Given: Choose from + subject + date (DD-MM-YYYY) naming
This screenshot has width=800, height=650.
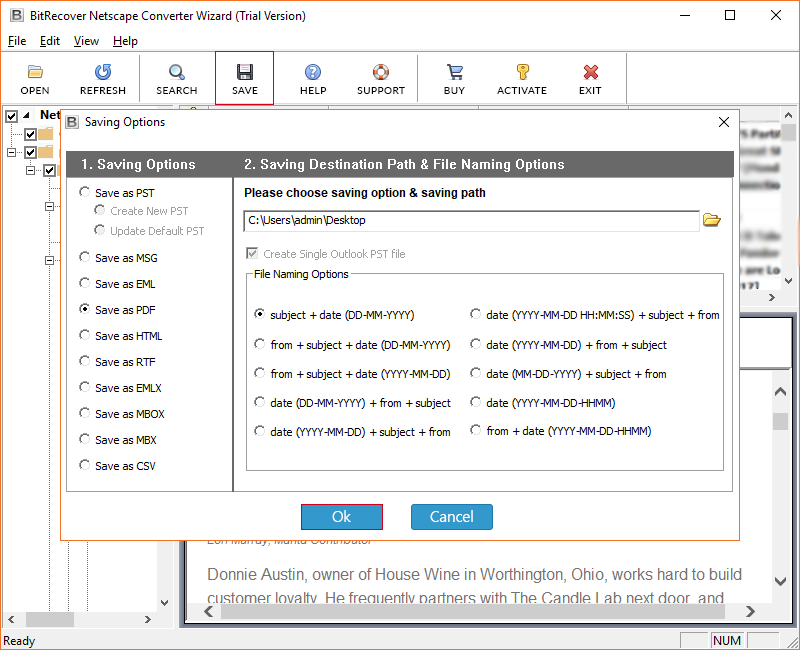Looking at the screenshot, I should coord(353,345).
